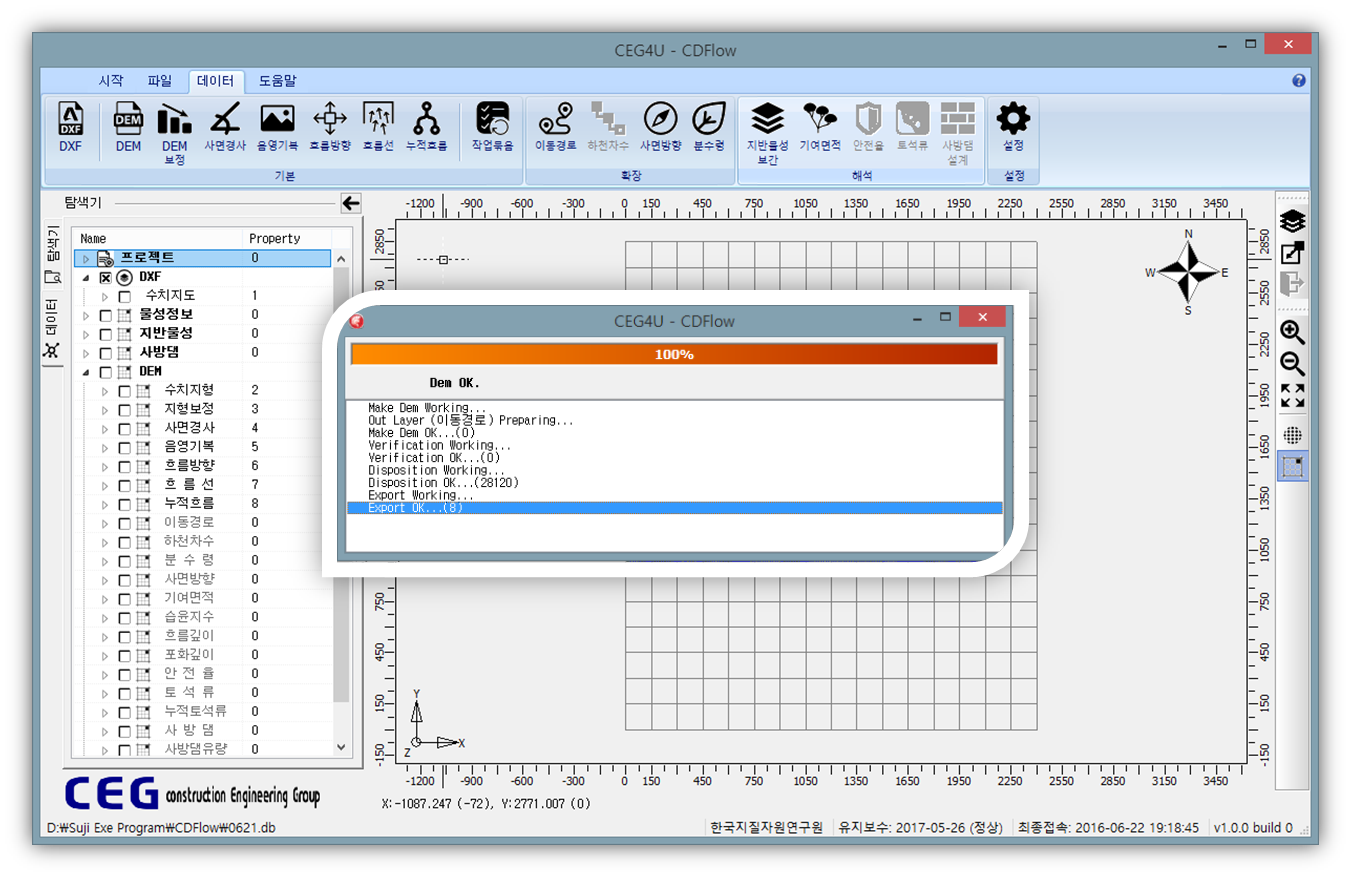Check the 물성정보 checkbox
Viewport: 1351px width, 877px height.
106,315
